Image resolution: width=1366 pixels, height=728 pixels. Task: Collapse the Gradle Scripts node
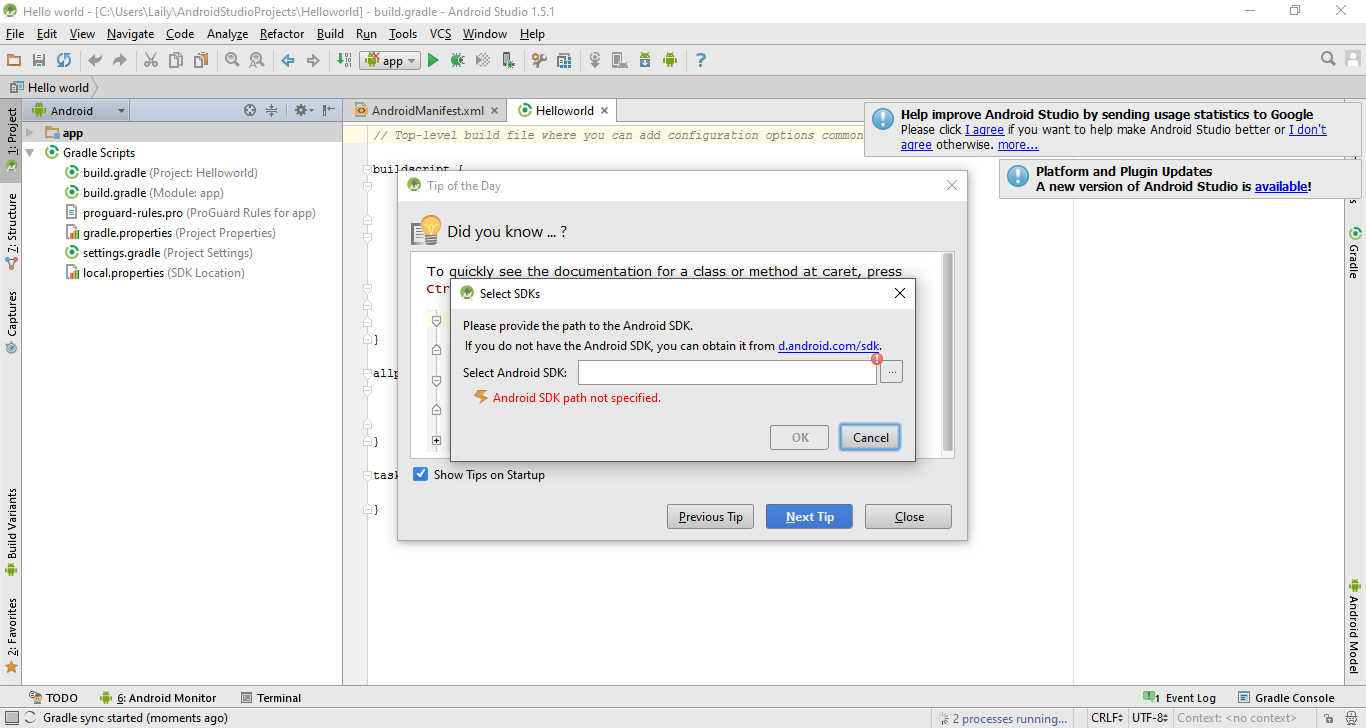click(30, 153)
